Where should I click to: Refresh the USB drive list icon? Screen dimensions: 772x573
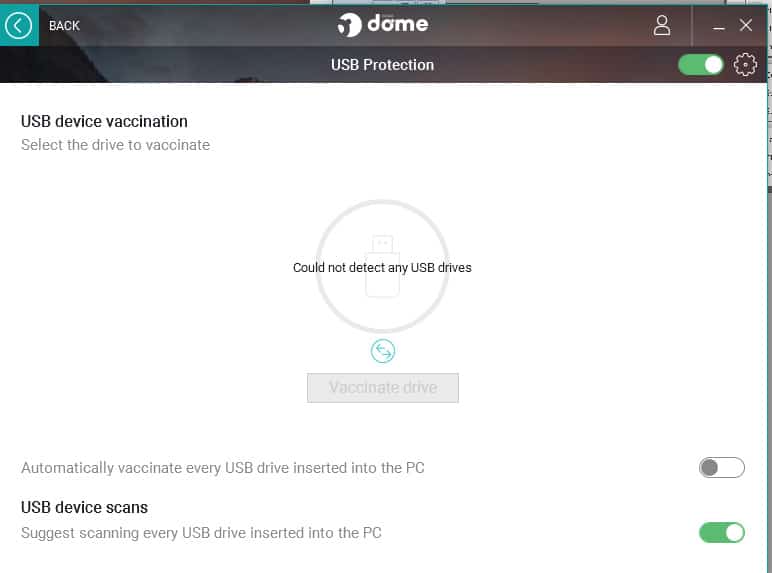pos(383,351)
